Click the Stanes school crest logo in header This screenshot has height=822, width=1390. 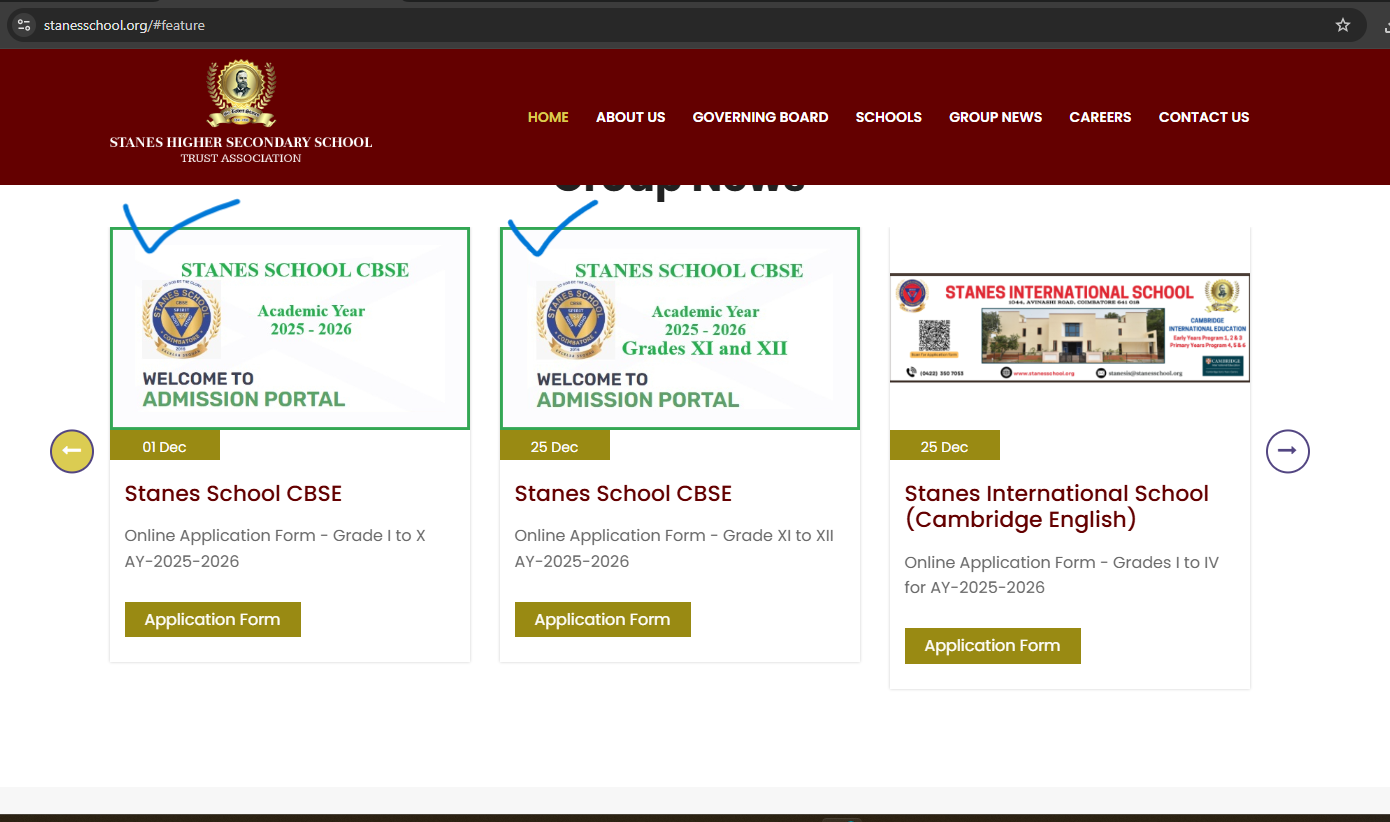[241, 94]
